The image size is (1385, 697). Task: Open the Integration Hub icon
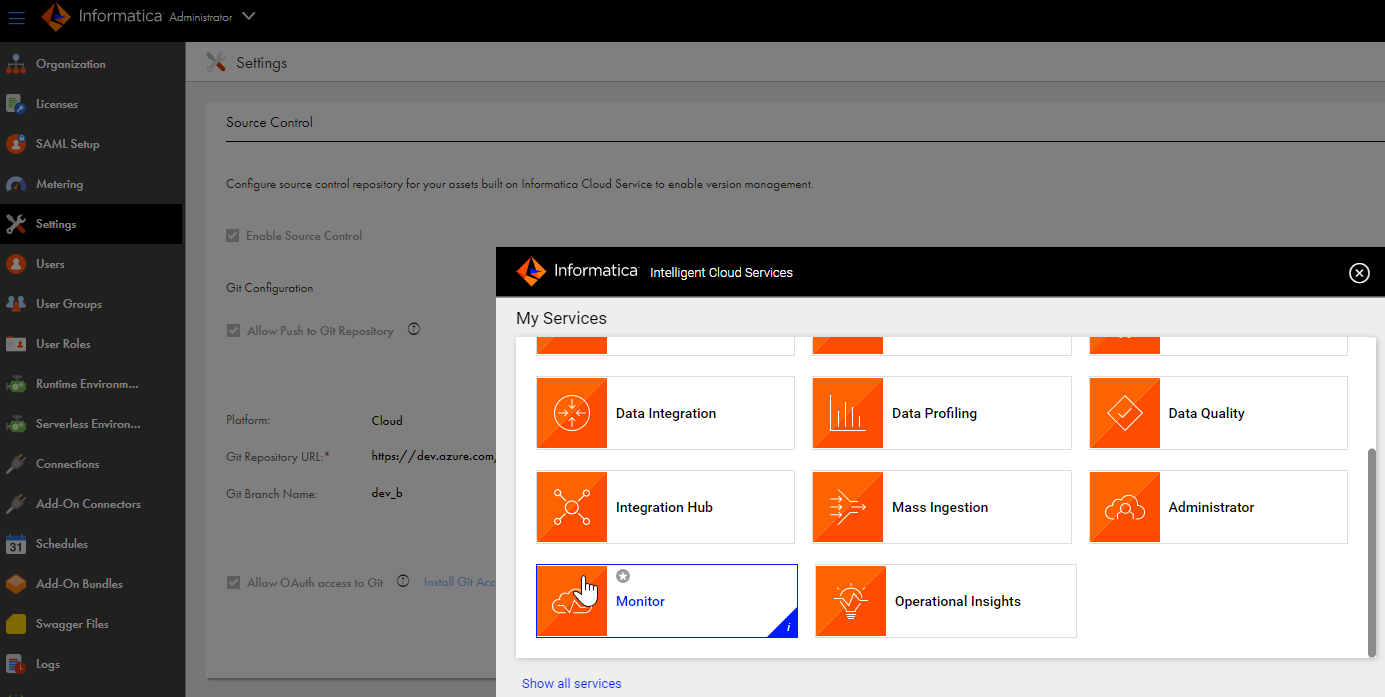572,507
